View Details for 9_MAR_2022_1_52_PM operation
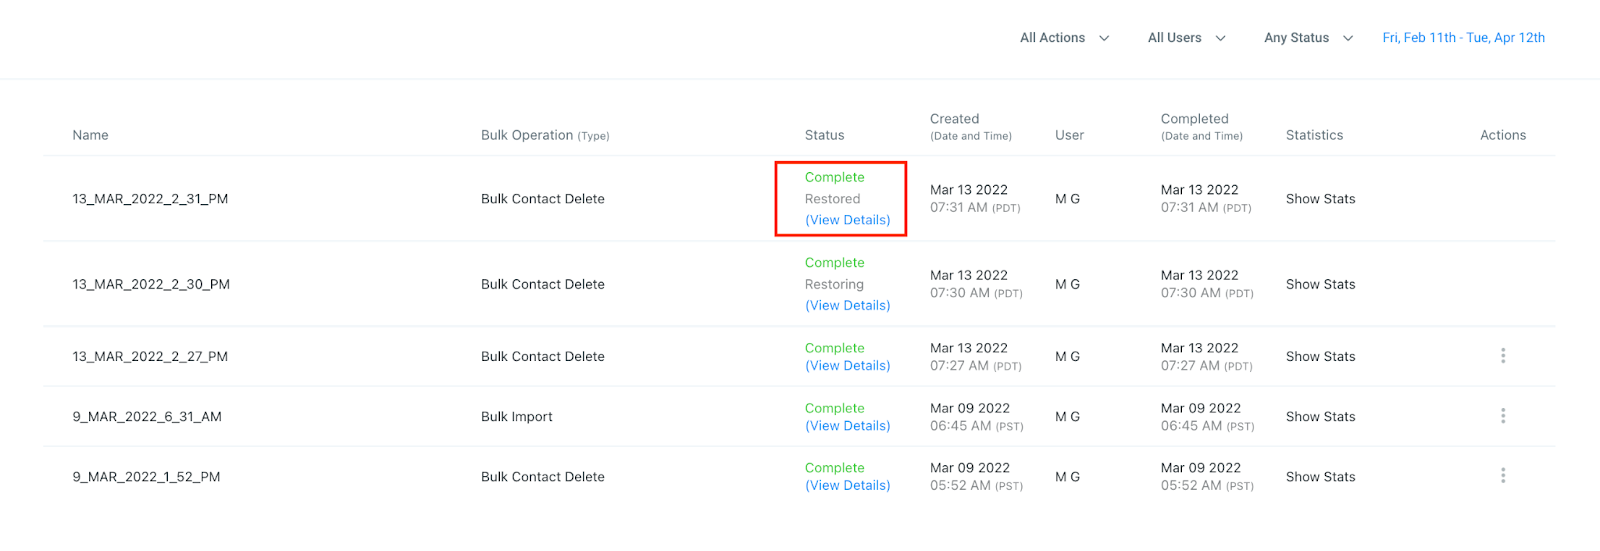The width and height of the screenshot is (1600, 551). [848, 486]
